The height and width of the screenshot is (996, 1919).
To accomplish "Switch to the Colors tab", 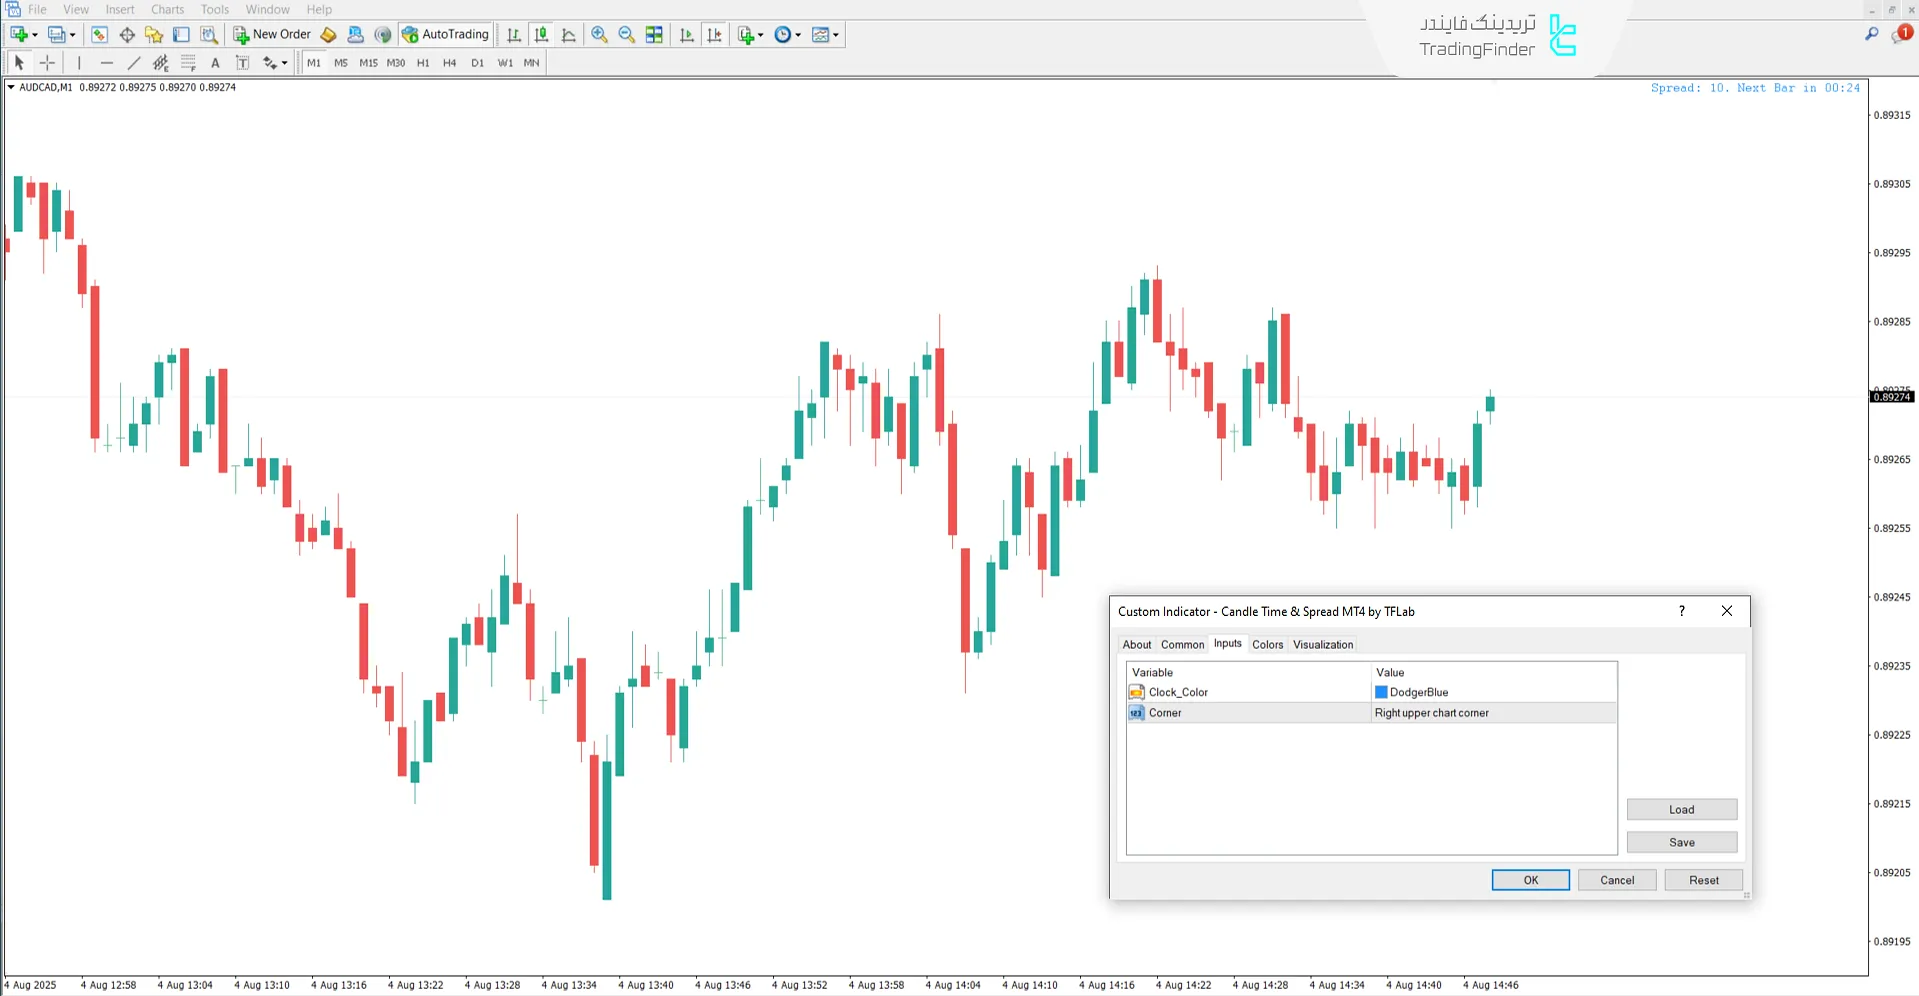I will (1267, 645).
